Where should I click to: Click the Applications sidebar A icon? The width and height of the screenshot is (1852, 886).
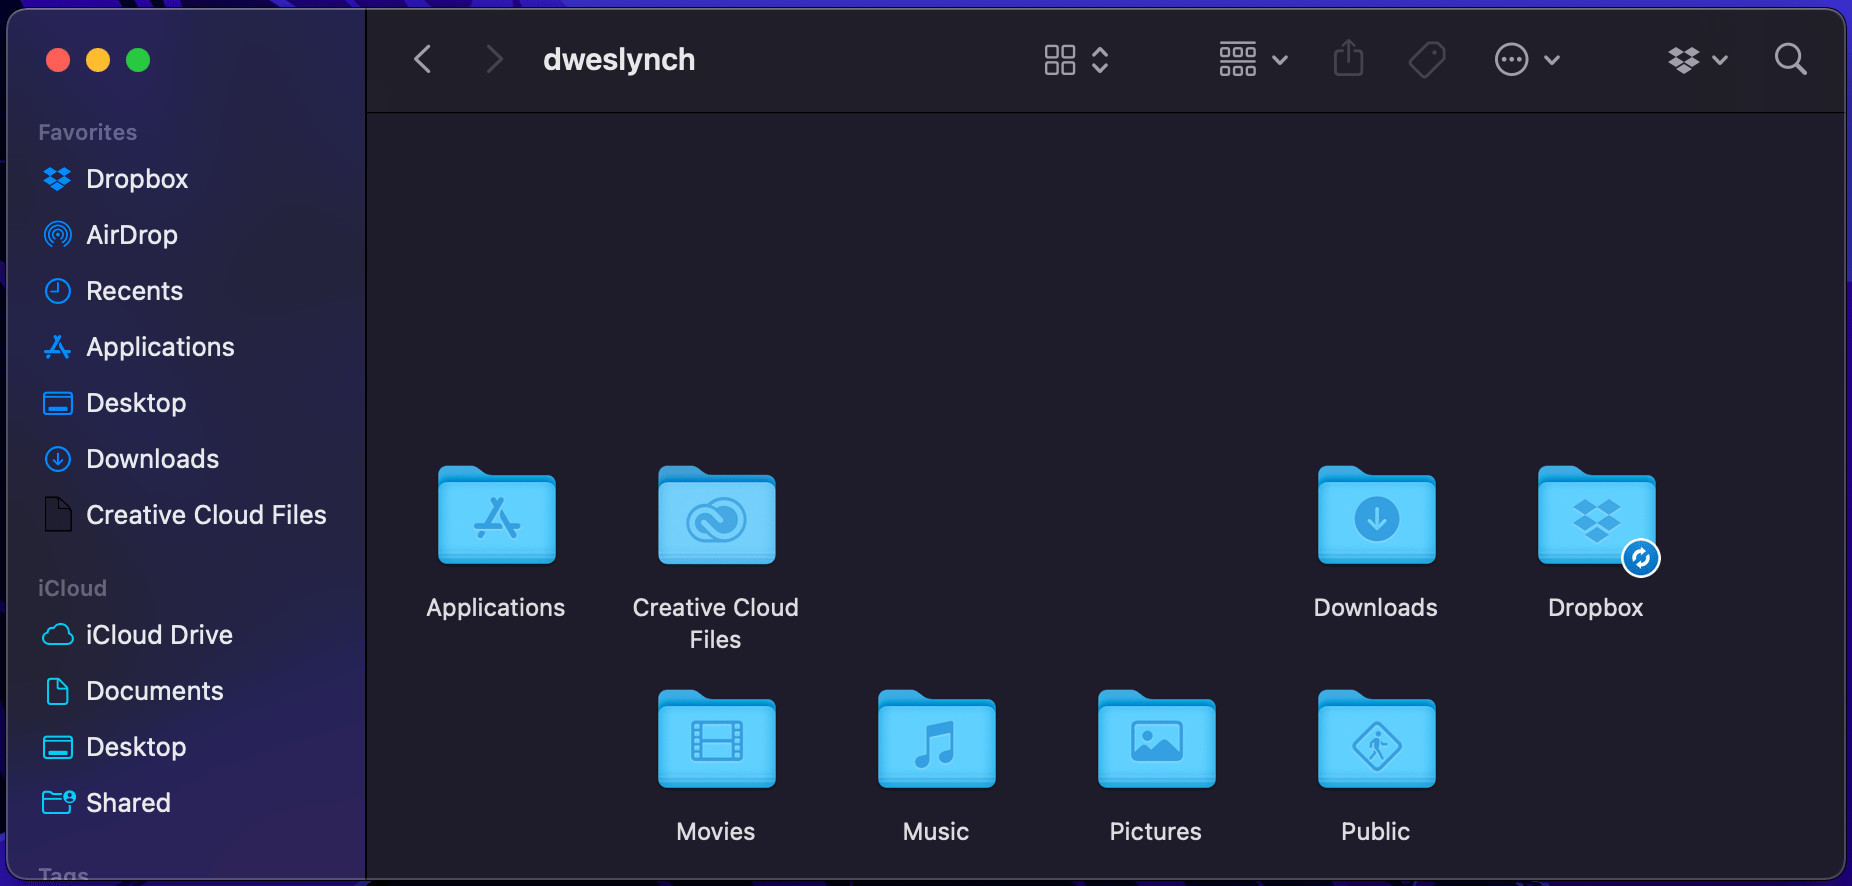pyautogui.click(x=58, y=347)
